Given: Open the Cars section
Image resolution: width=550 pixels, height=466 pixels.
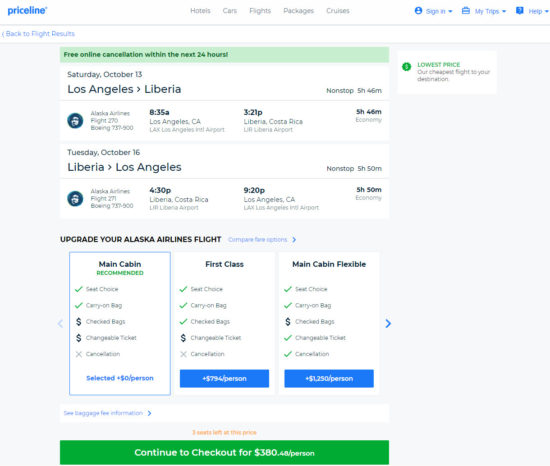Looking at the screenshot, I should [230, 11].
